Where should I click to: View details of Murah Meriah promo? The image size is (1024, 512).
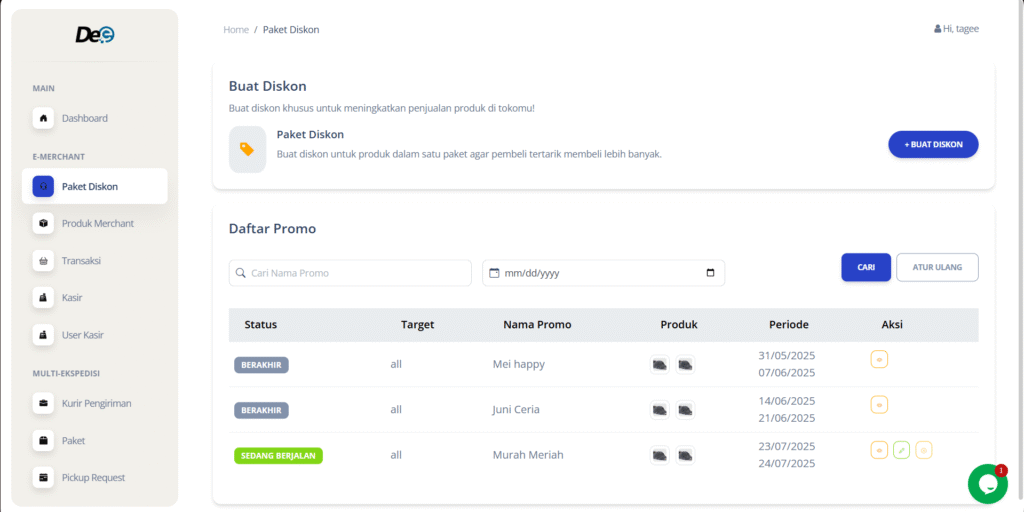coord(879,451)
